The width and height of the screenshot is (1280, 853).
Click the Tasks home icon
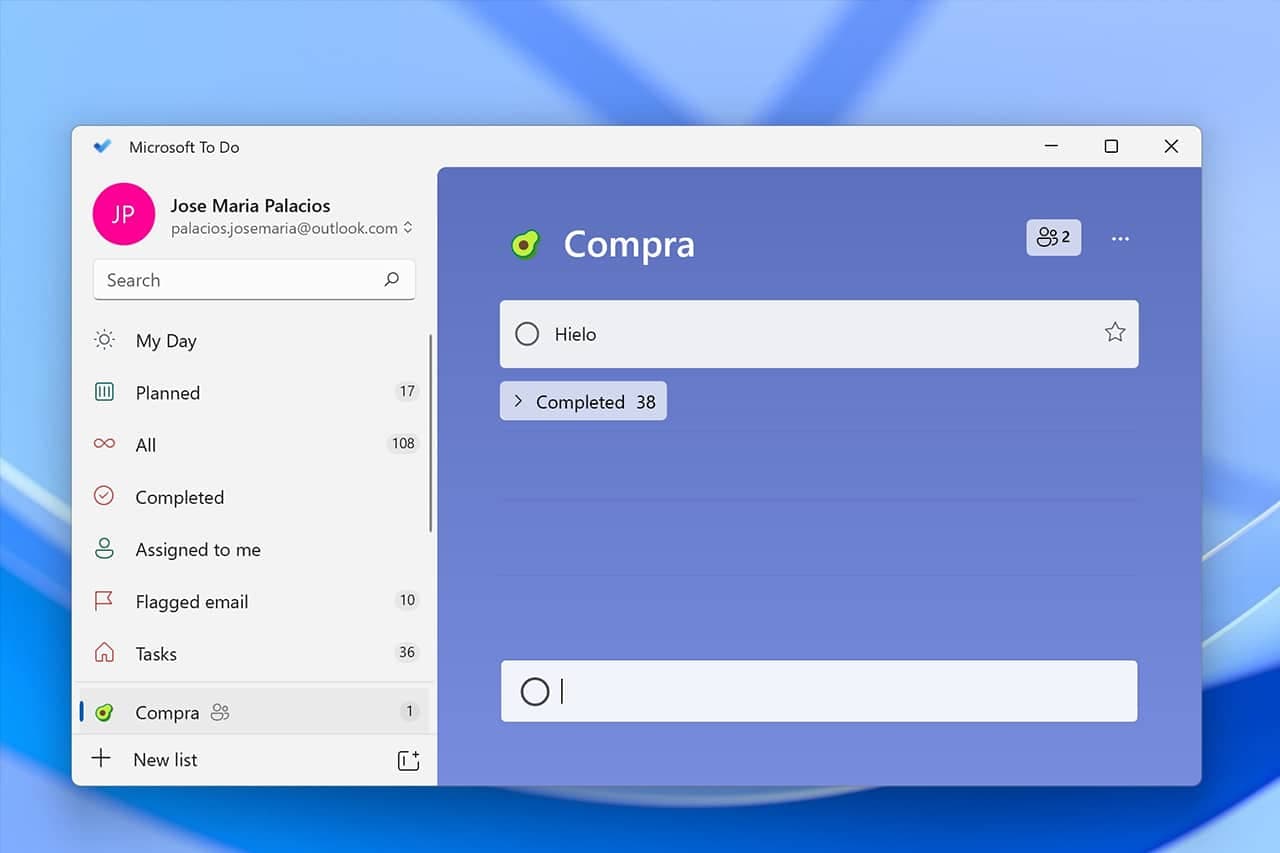(x=104, y=653)
